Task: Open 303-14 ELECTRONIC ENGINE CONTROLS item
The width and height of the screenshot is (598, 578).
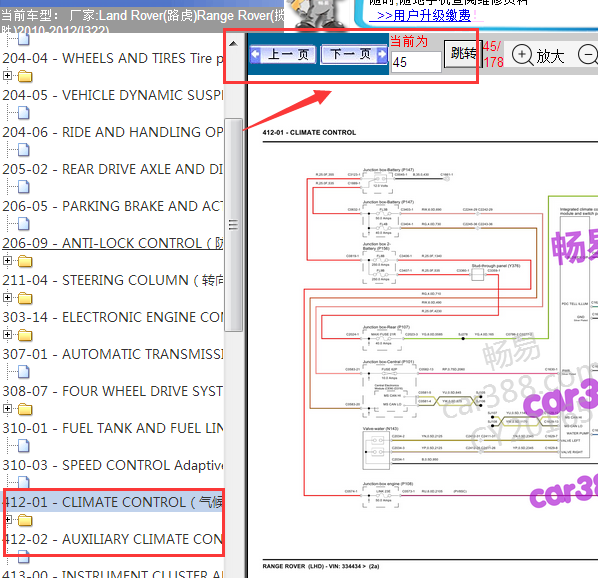Action: click(x=113, y=317)
